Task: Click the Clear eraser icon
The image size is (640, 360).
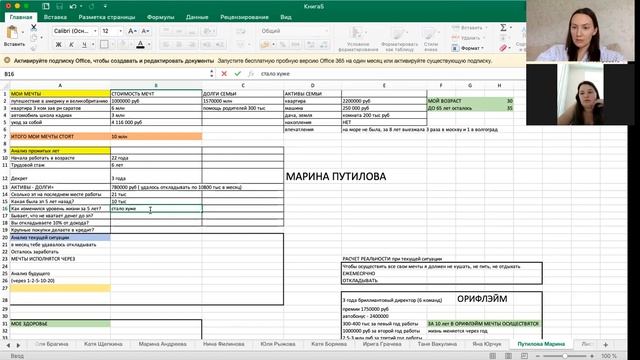Action: point(503,48)
